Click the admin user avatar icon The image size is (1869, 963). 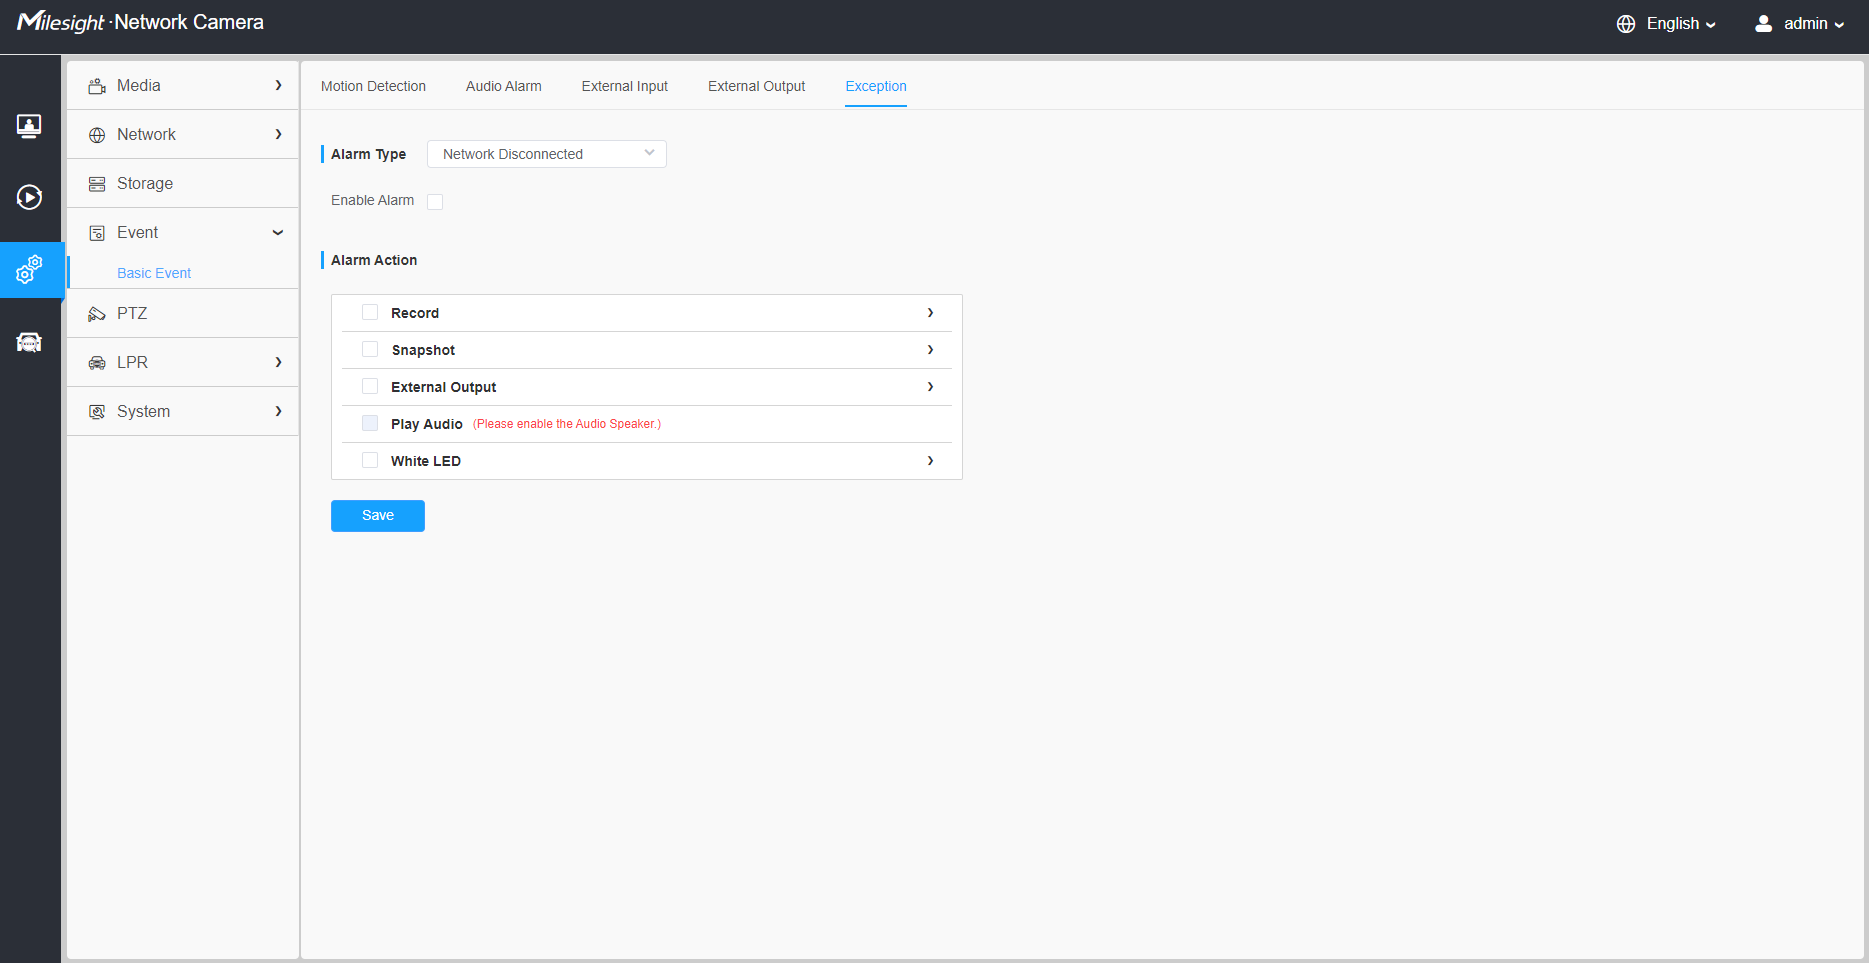(x=1763, y=24)
